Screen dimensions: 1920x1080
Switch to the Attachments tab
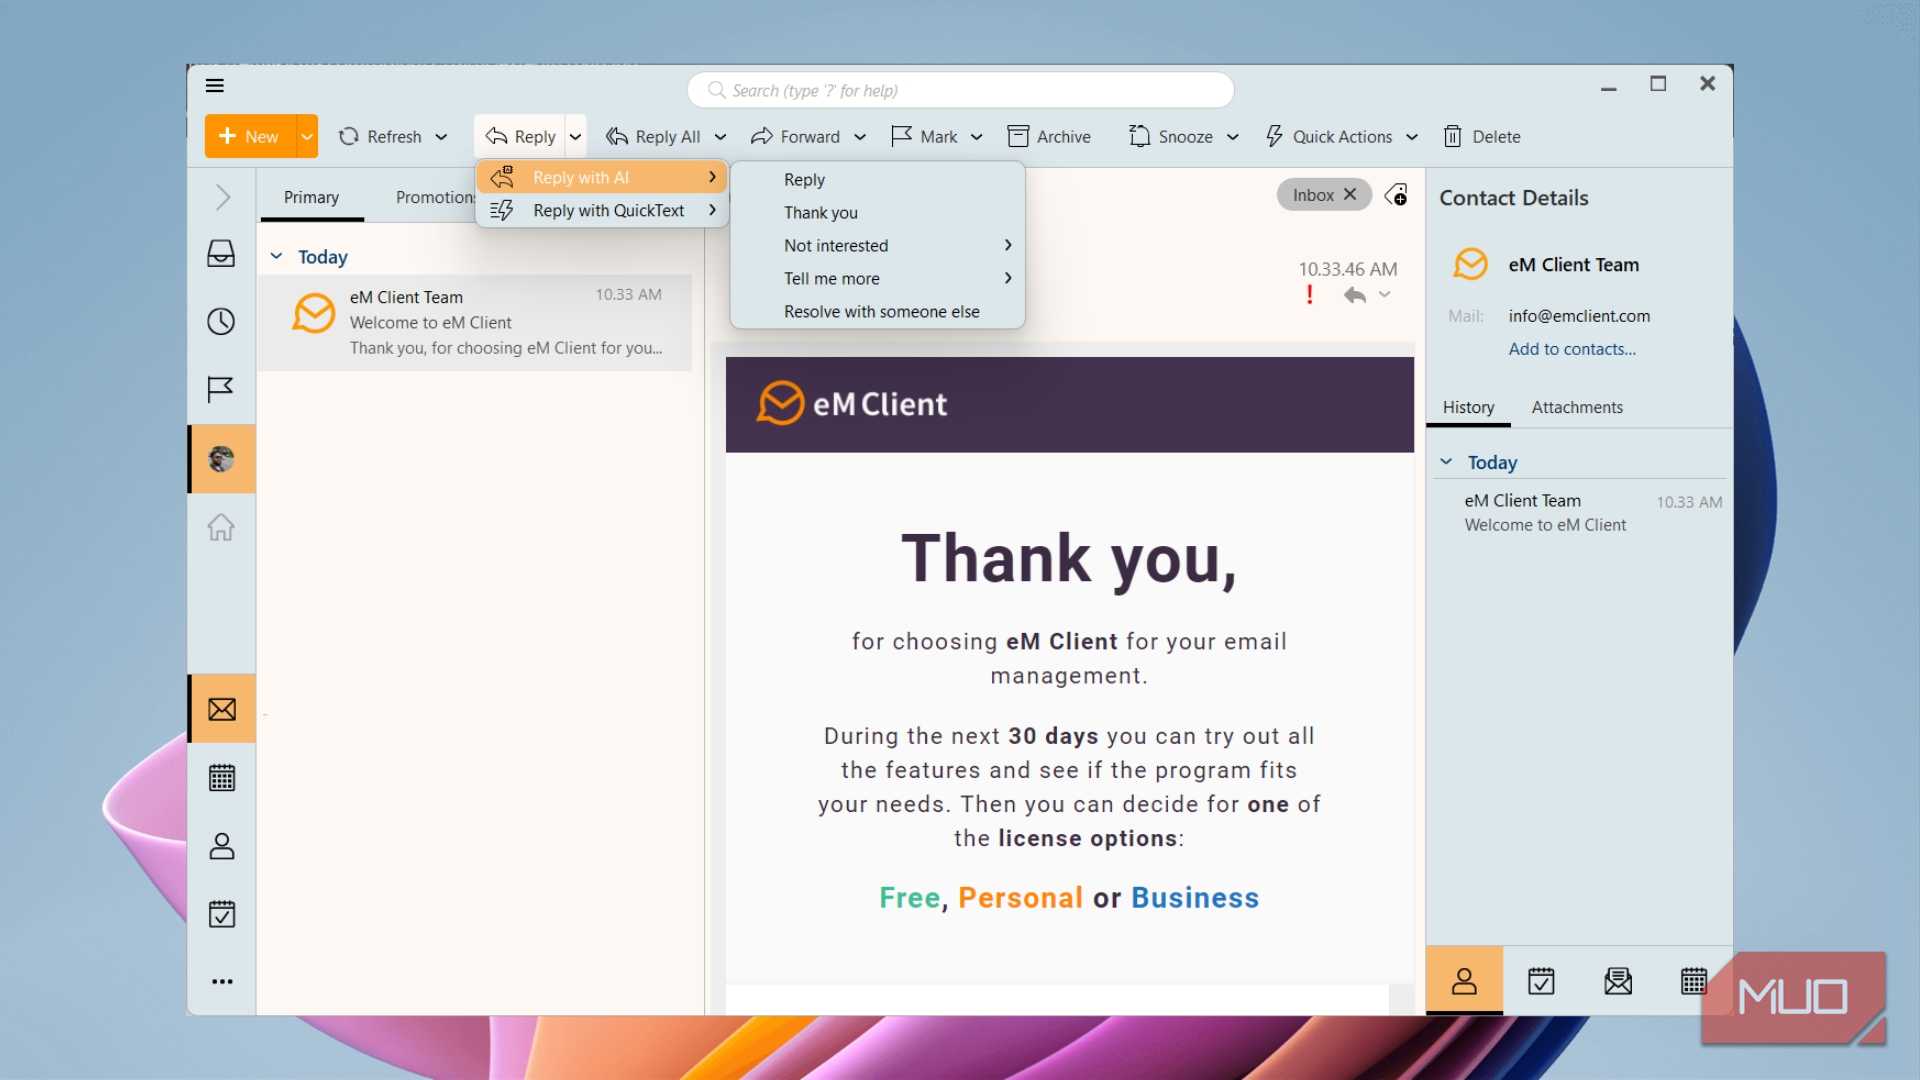(1577, 407)
